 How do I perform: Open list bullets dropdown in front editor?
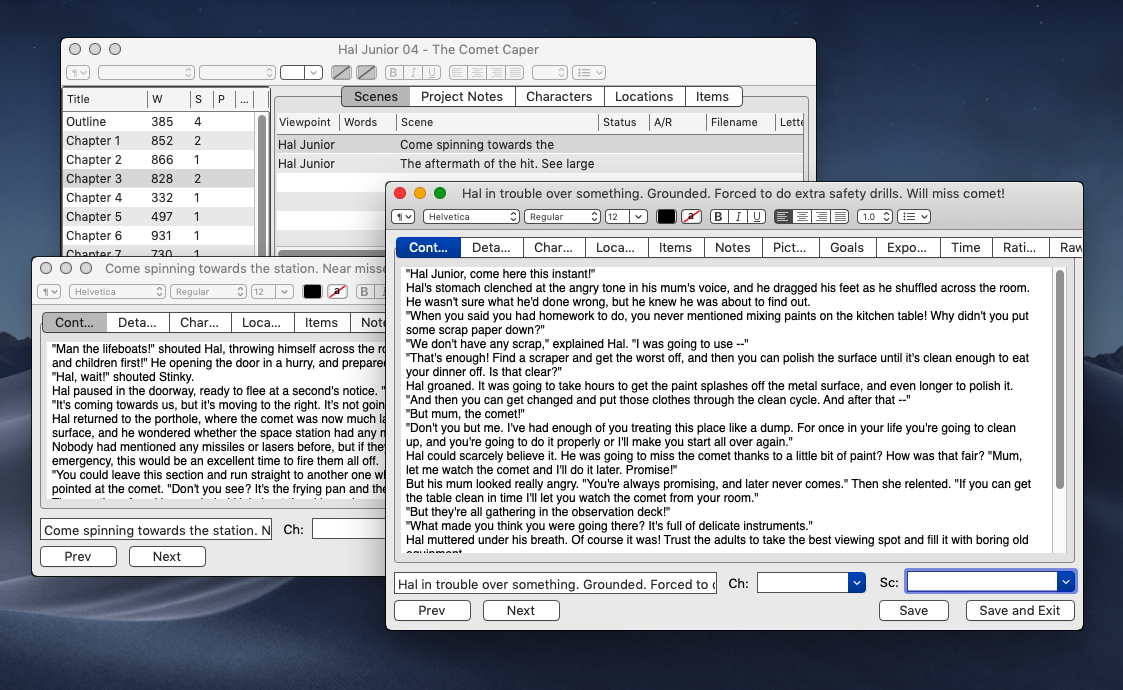pos(915,216)
